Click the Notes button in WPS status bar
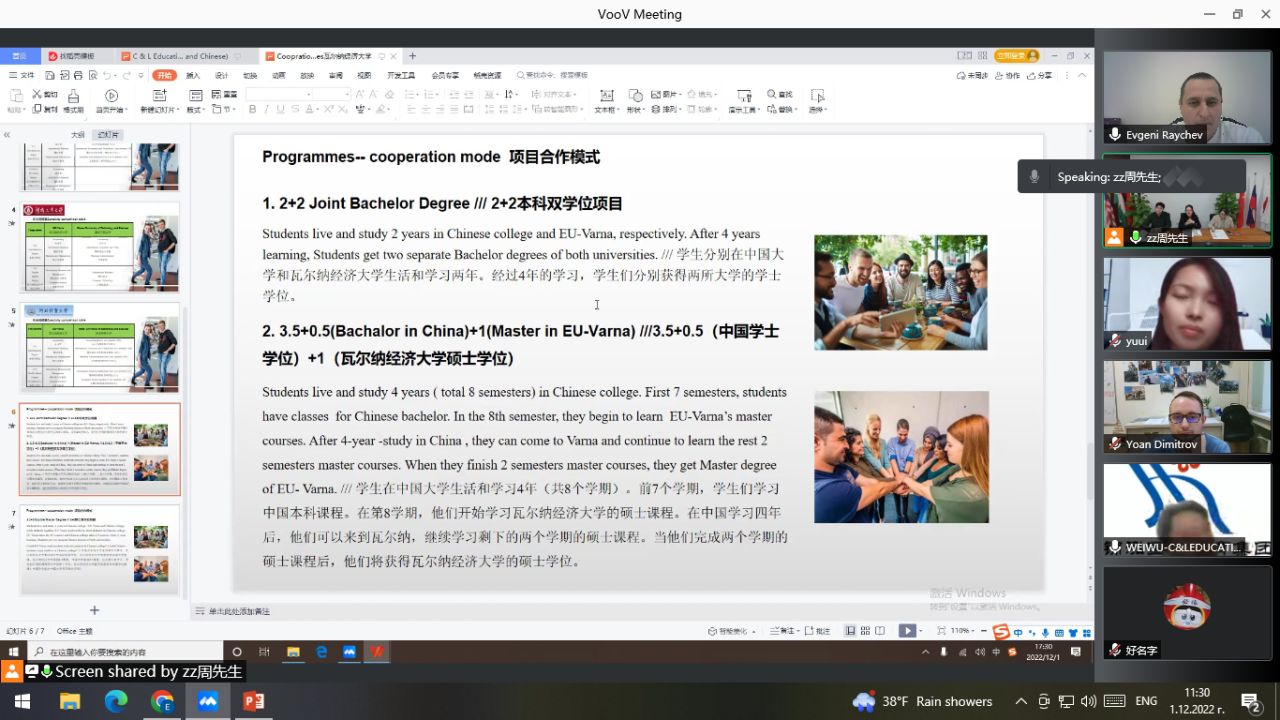Viewport: 1280px width, 720px height. (x=784, y=631)
